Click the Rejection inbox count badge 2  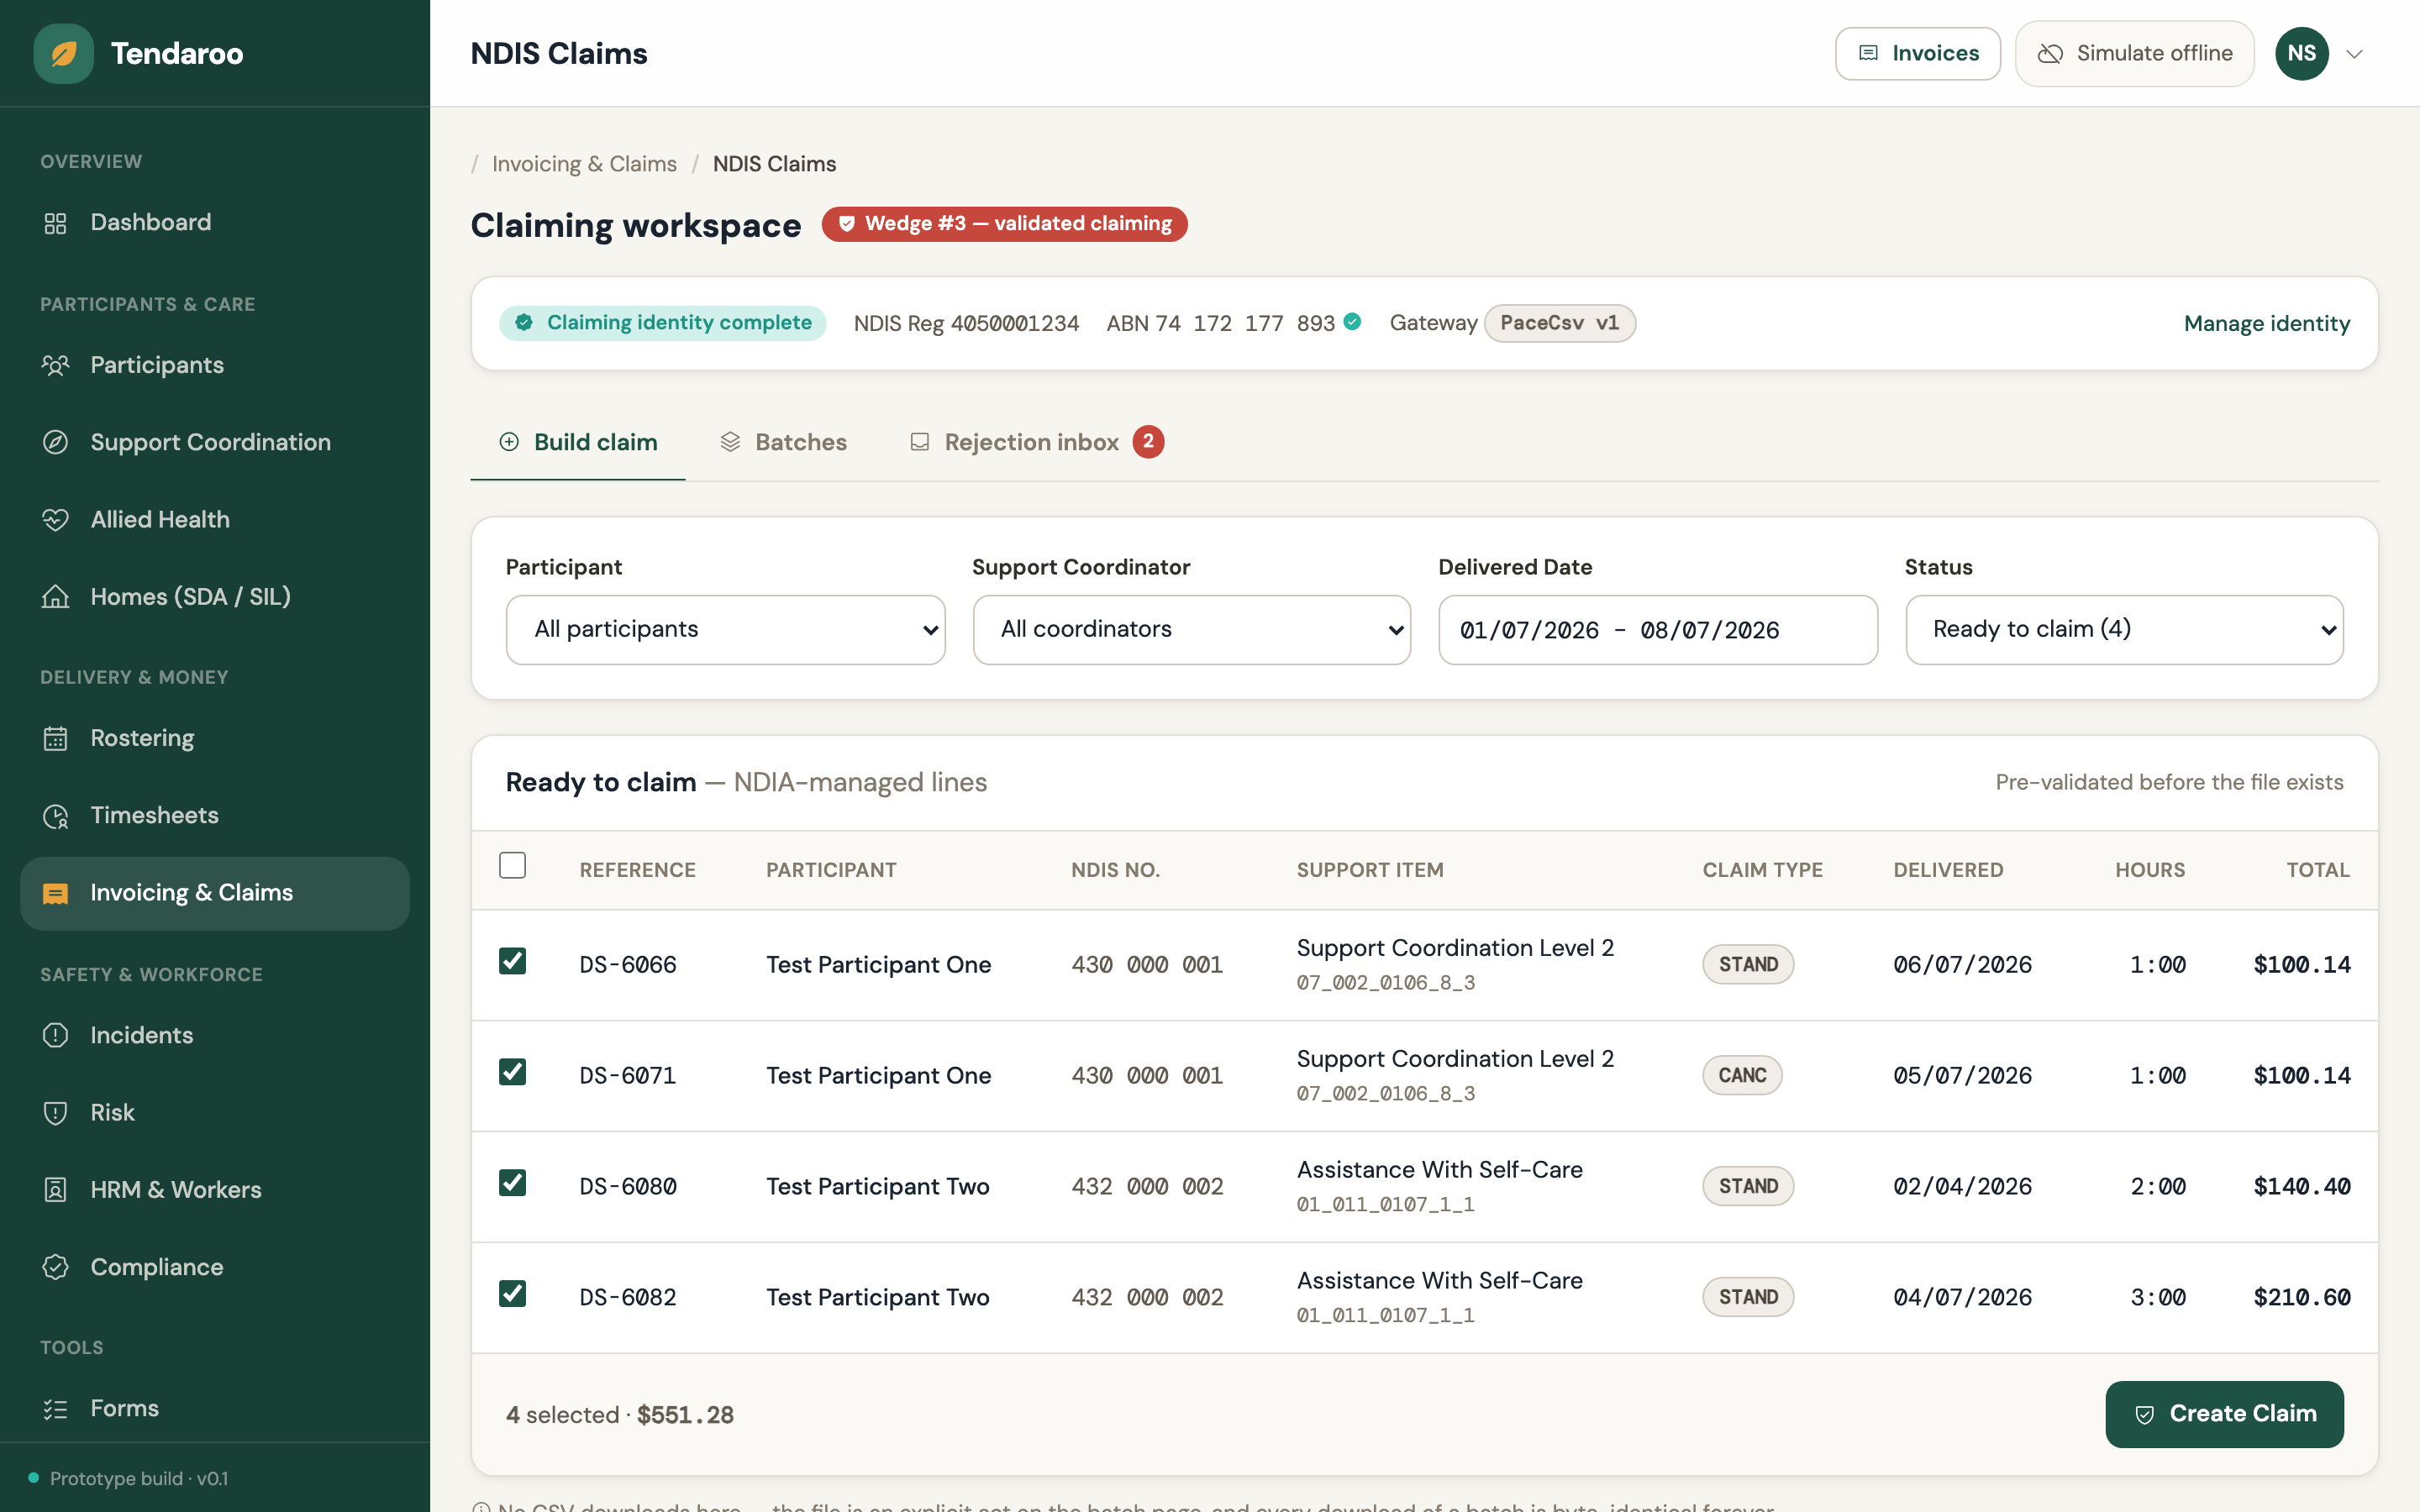point(1148,441)
